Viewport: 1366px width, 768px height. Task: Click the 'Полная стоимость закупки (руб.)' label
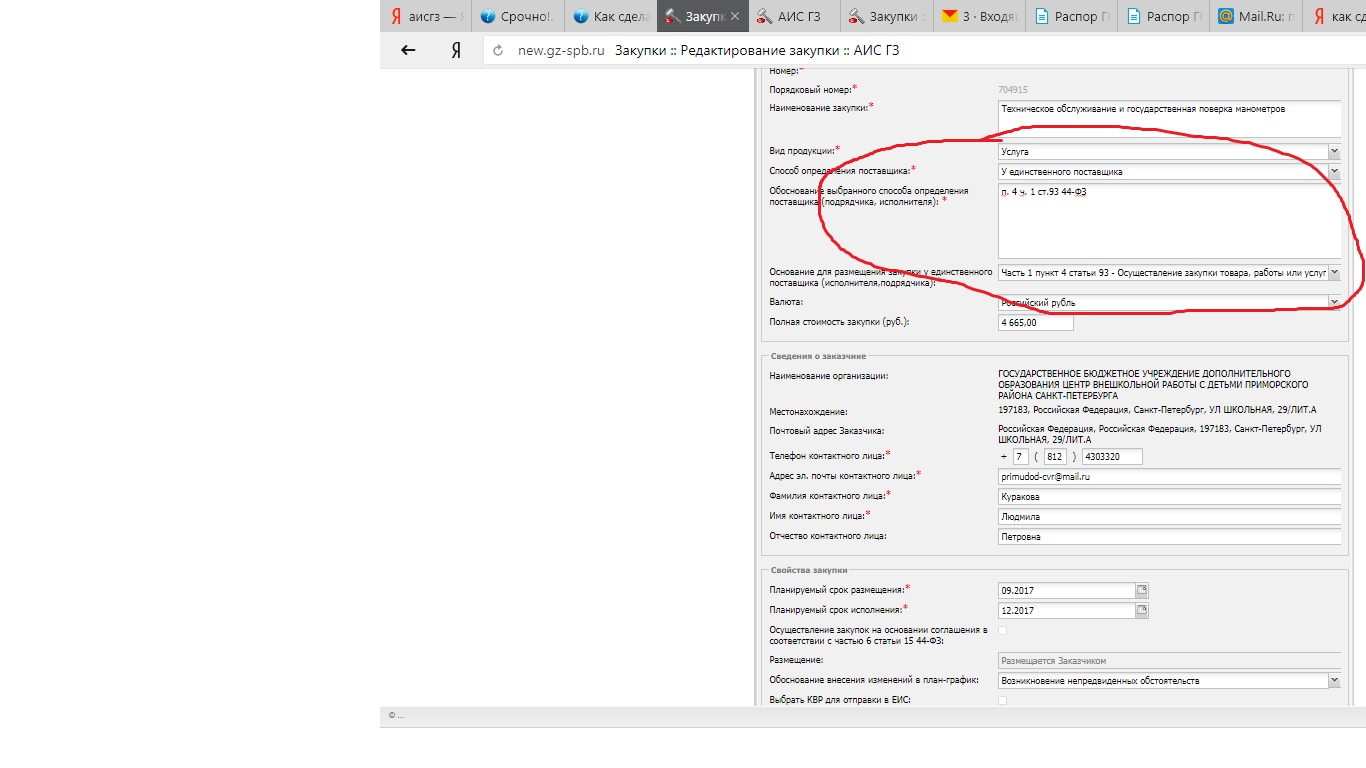pyautogui.click(x=840, y=322)
